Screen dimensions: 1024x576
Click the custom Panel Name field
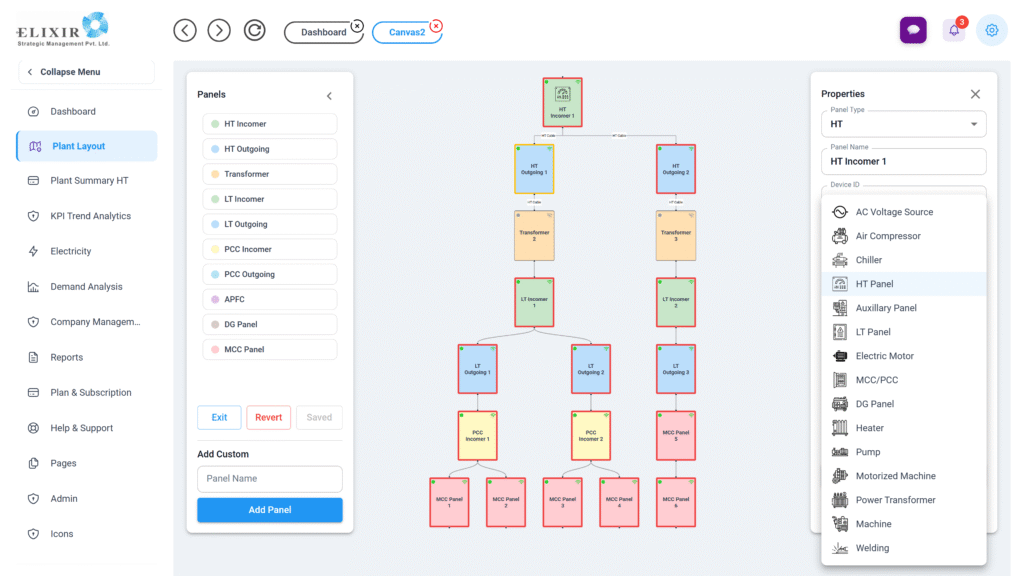269,478
